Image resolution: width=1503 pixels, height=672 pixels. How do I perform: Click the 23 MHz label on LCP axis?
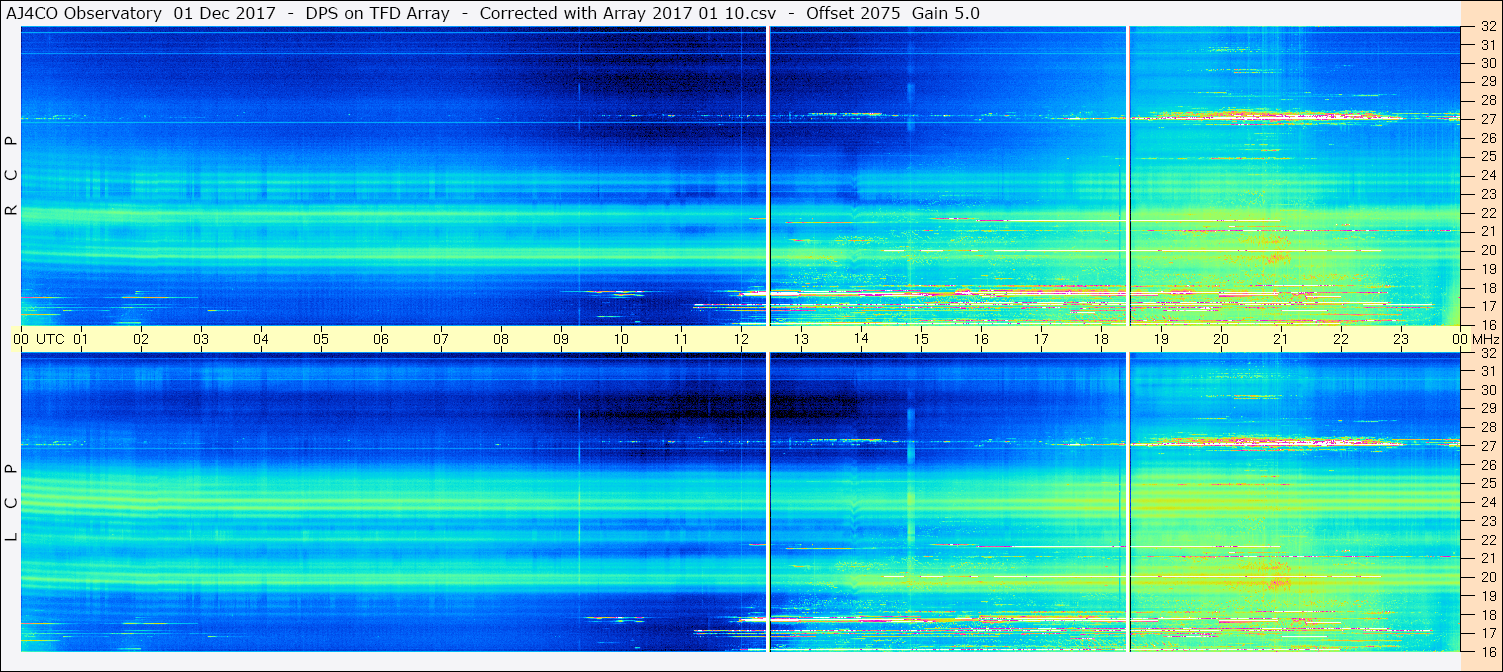(1487, 521)
